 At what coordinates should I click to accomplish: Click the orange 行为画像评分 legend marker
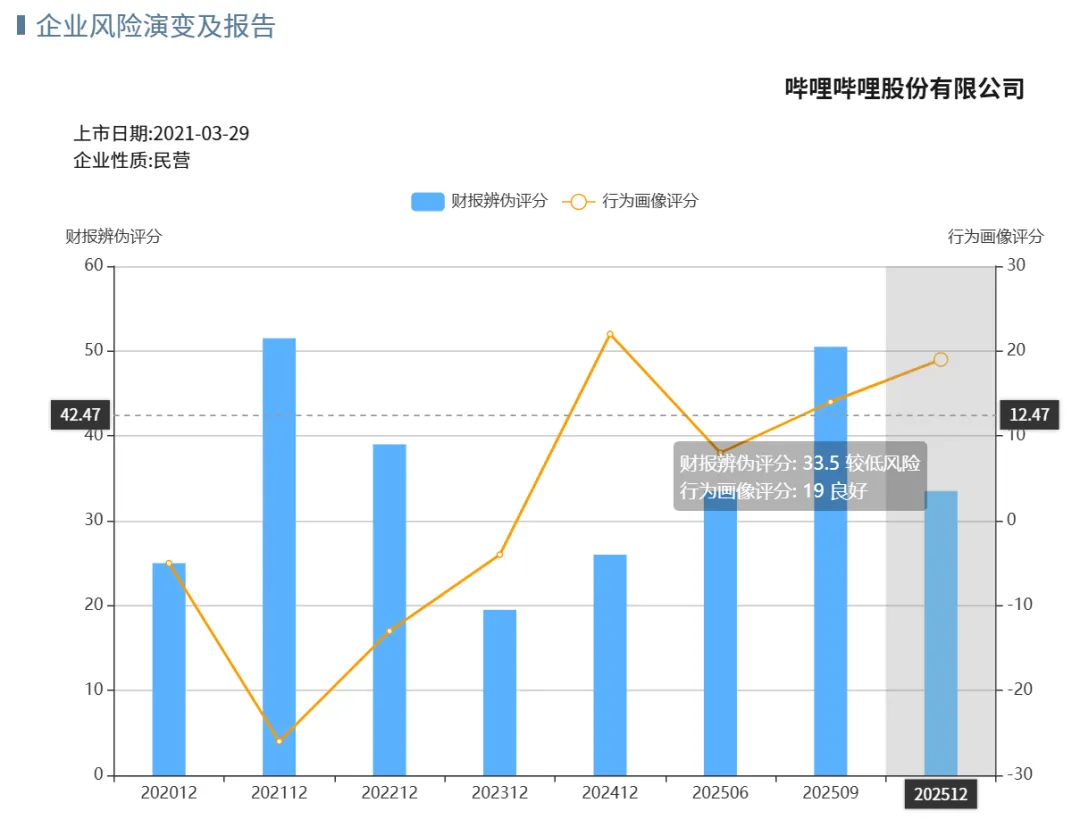coord(579,202)
